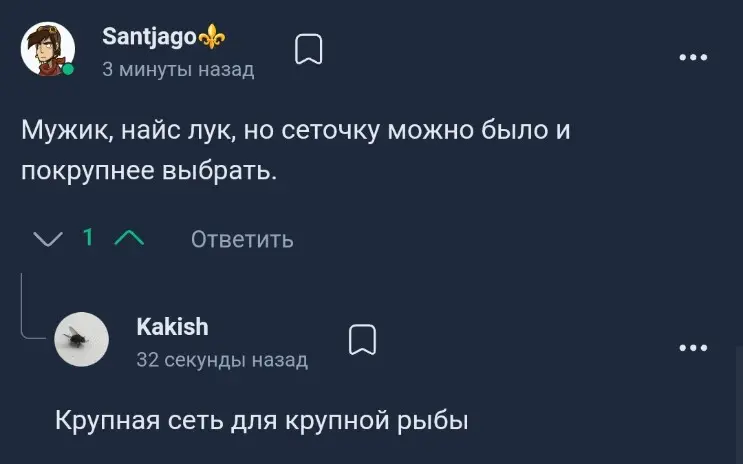Click the vote count on Santjago's comment
Image resolution: width=743 pixels, height=464 pixels.
tap(88, 238)
